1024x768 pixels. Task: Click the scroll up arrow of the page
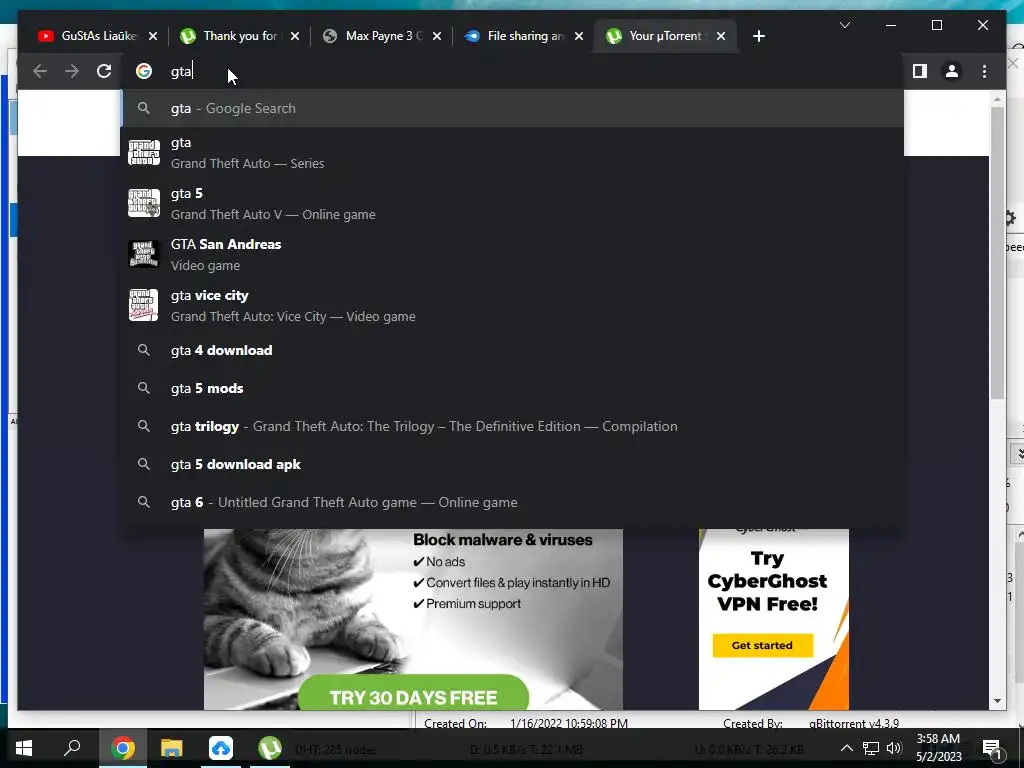(997, 99)
